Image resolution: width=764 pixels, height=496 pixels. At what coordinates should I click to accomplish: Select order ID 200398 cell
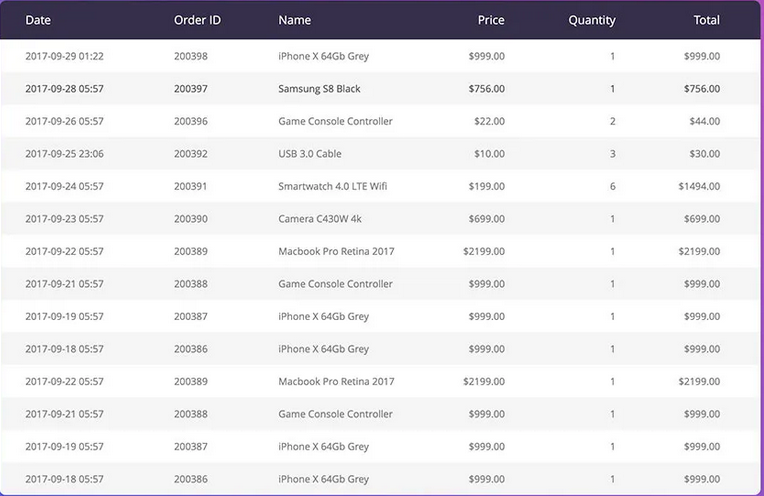191,56
